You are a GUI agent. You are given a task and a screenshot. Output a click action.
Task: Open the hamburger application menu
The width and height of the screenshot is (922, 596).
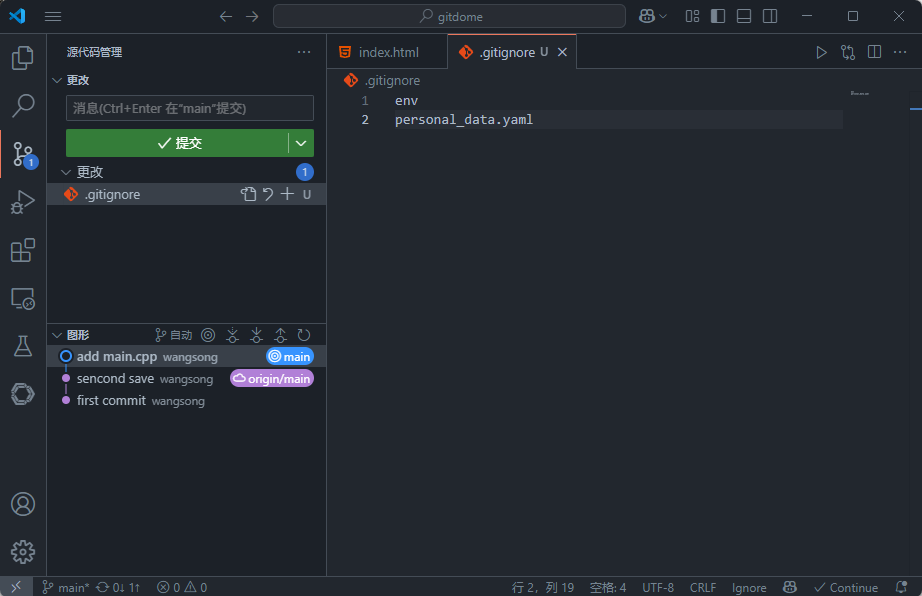click(53, 16)
